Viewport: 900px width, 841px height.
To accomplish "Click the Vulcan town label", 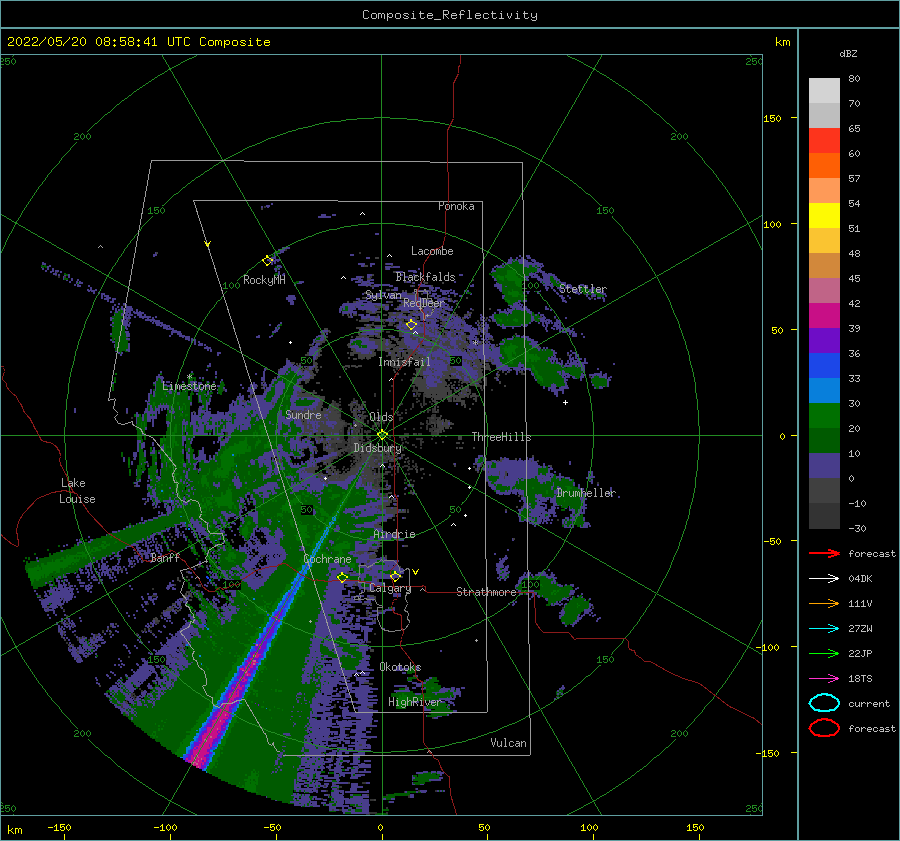I will click(509, 743).
